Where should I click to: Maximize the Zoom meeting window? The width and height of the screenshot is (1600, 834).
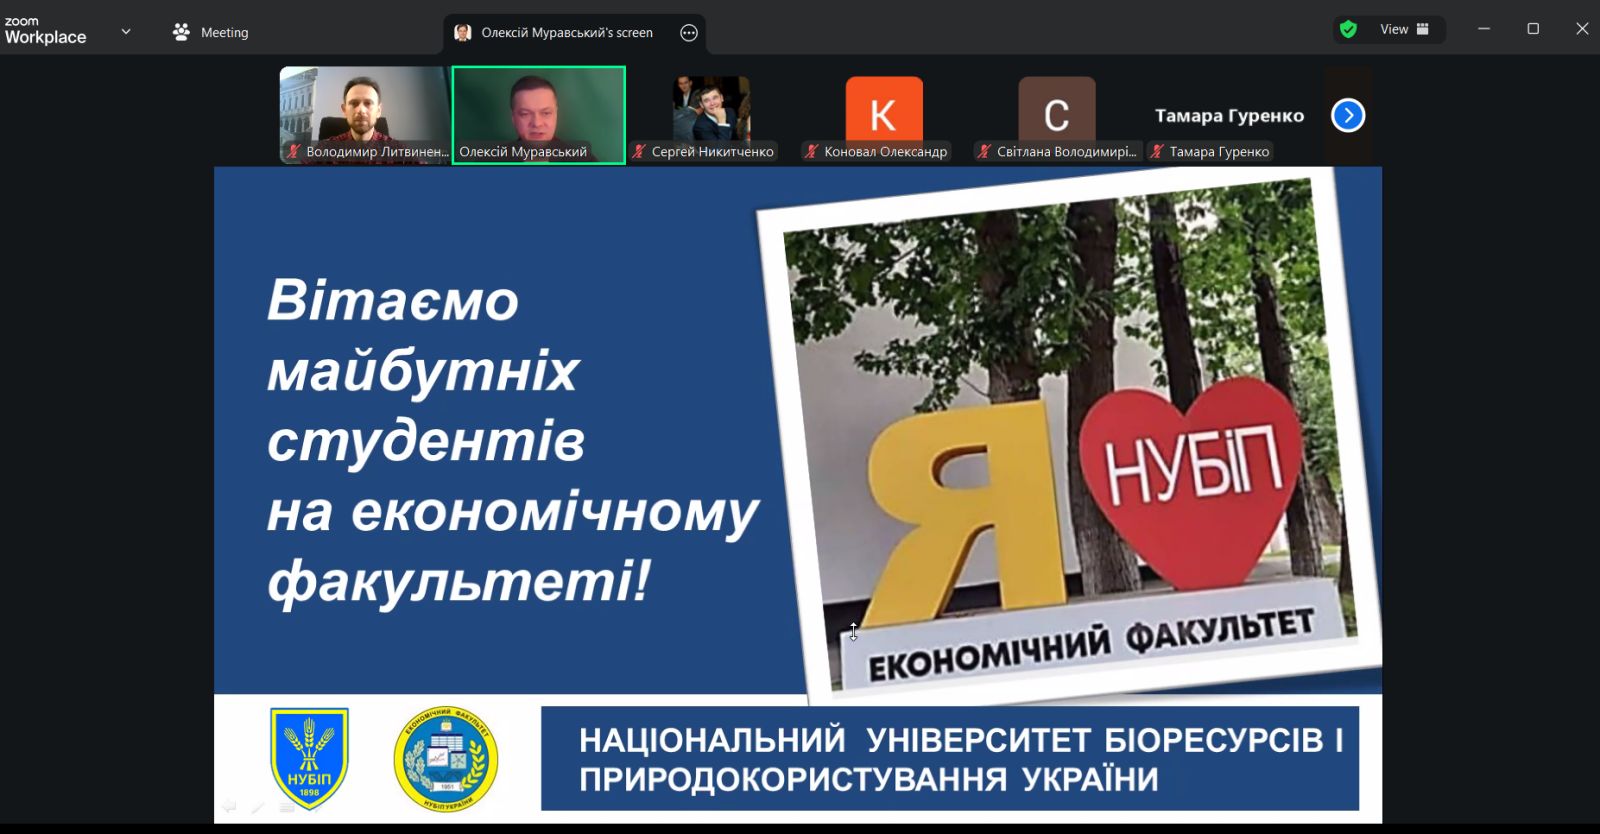coord(1533,29)
